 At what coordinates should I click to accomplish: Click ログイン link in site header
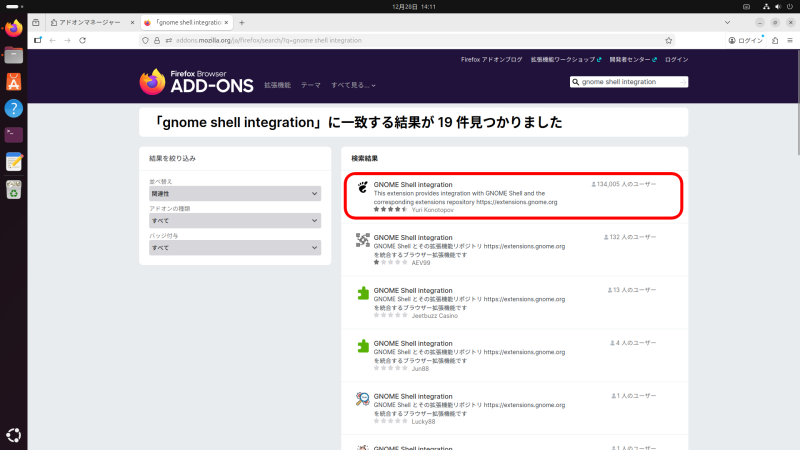(x=677, y=60)
